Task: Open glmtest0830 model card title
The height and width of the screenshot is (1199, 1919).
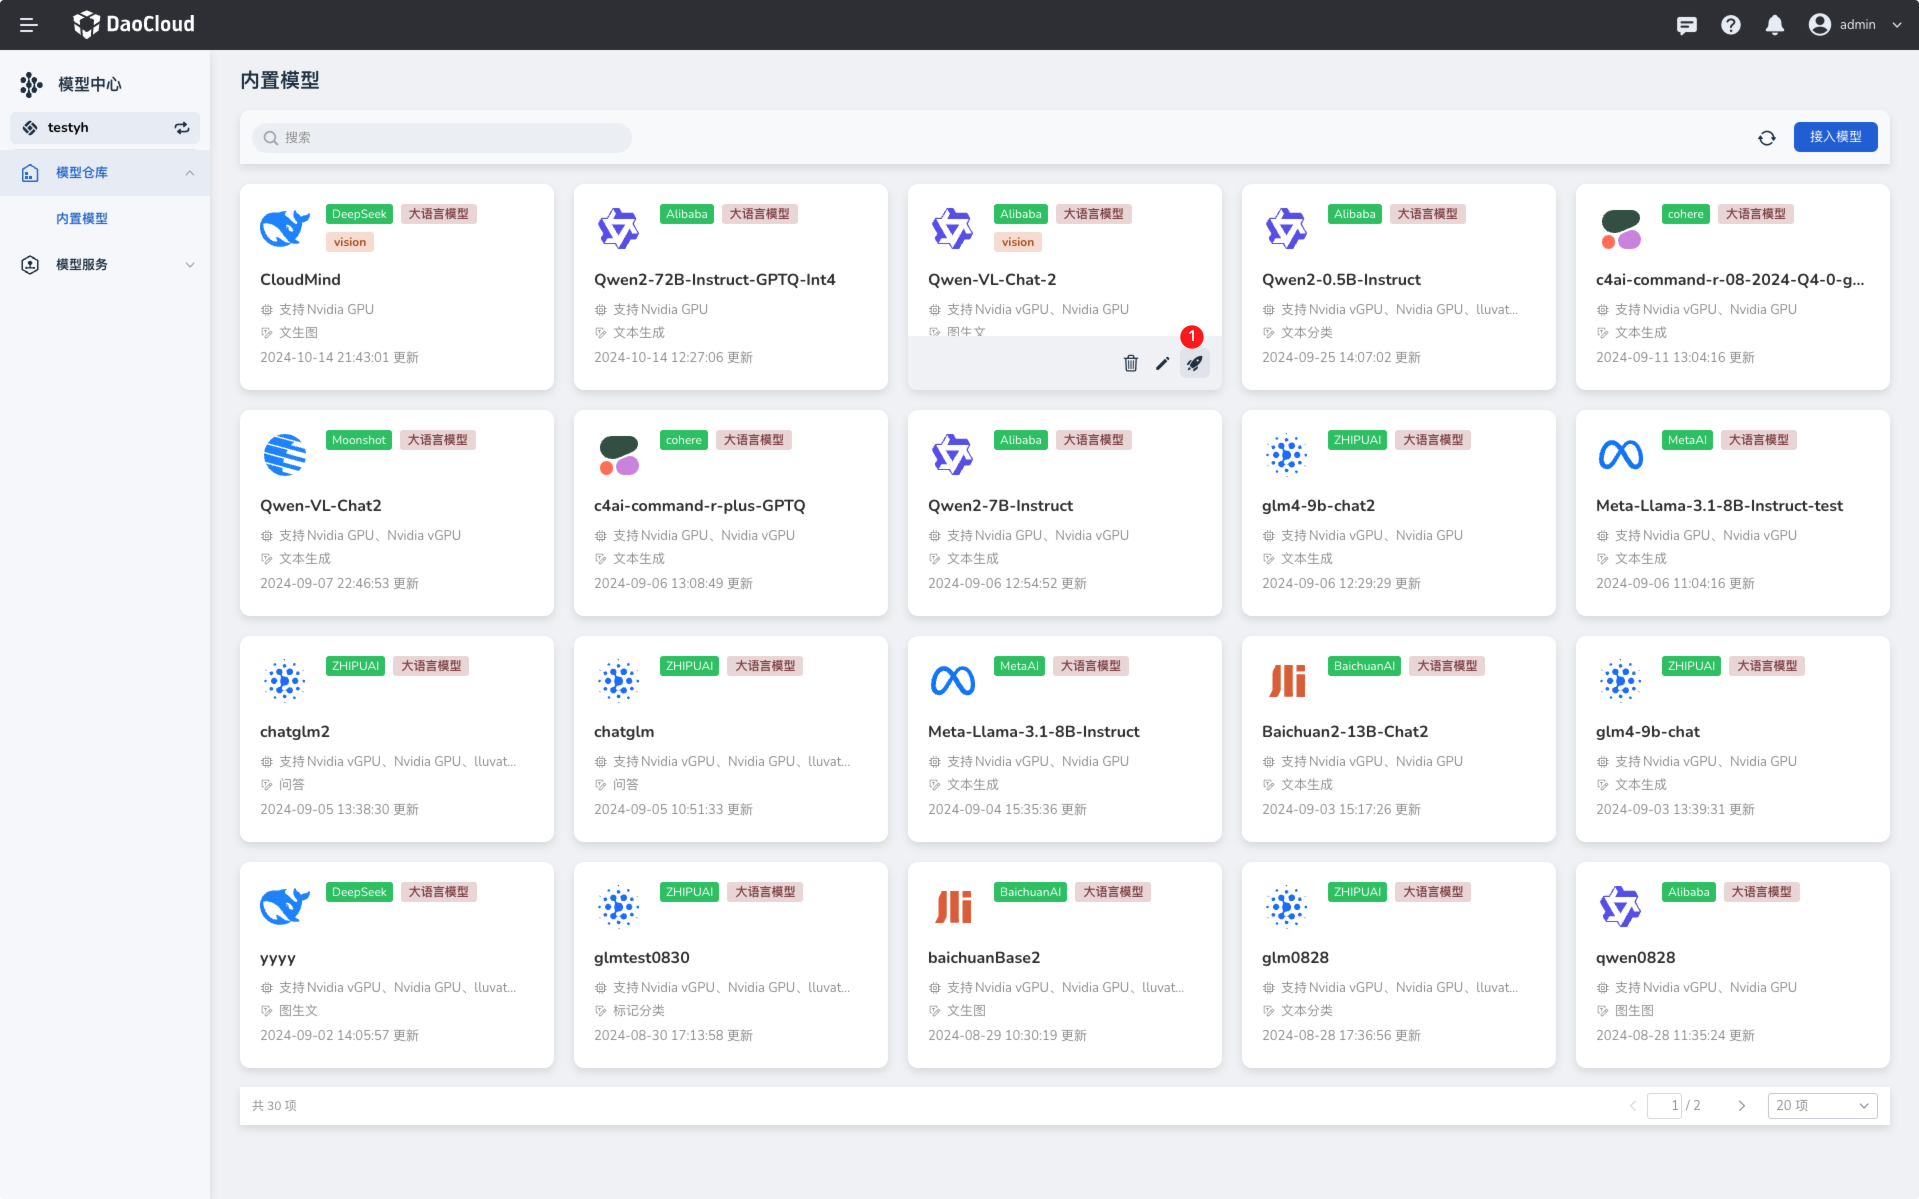Action: click(641, 958)
